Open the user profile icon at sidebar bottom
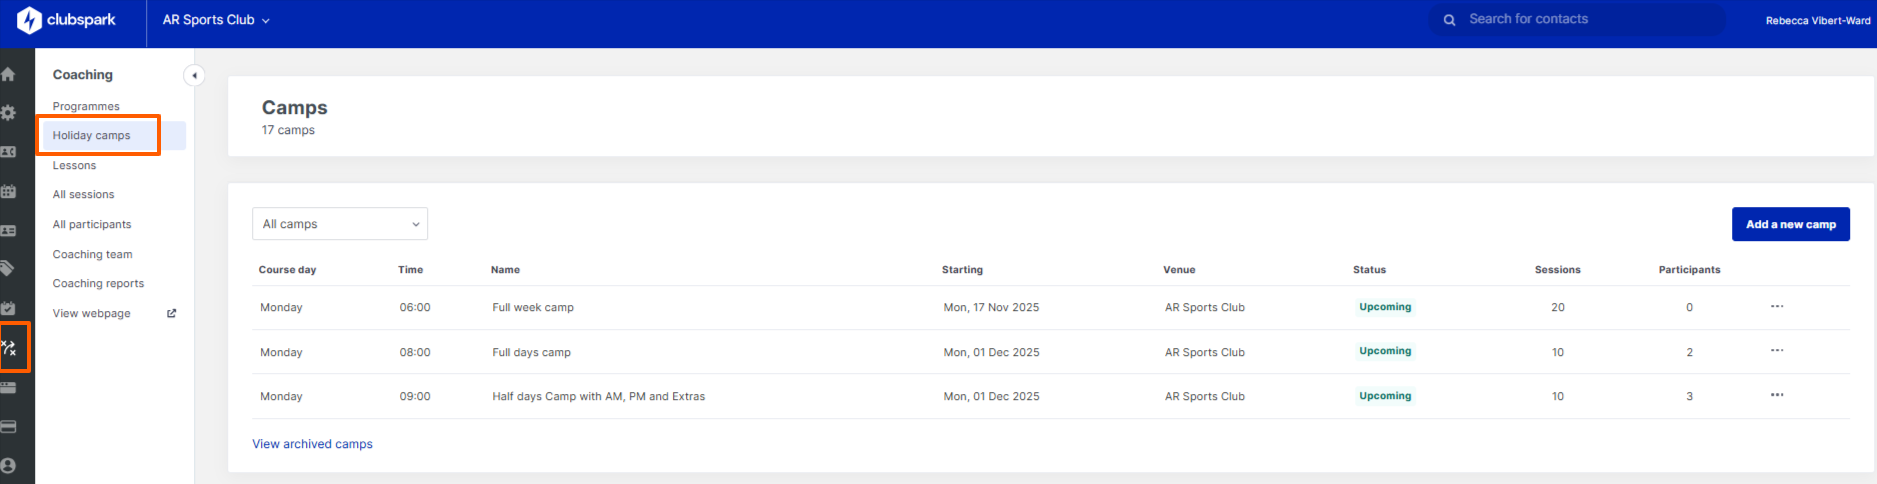Screen dimensions: 1877x484 [x=8, y=466]
